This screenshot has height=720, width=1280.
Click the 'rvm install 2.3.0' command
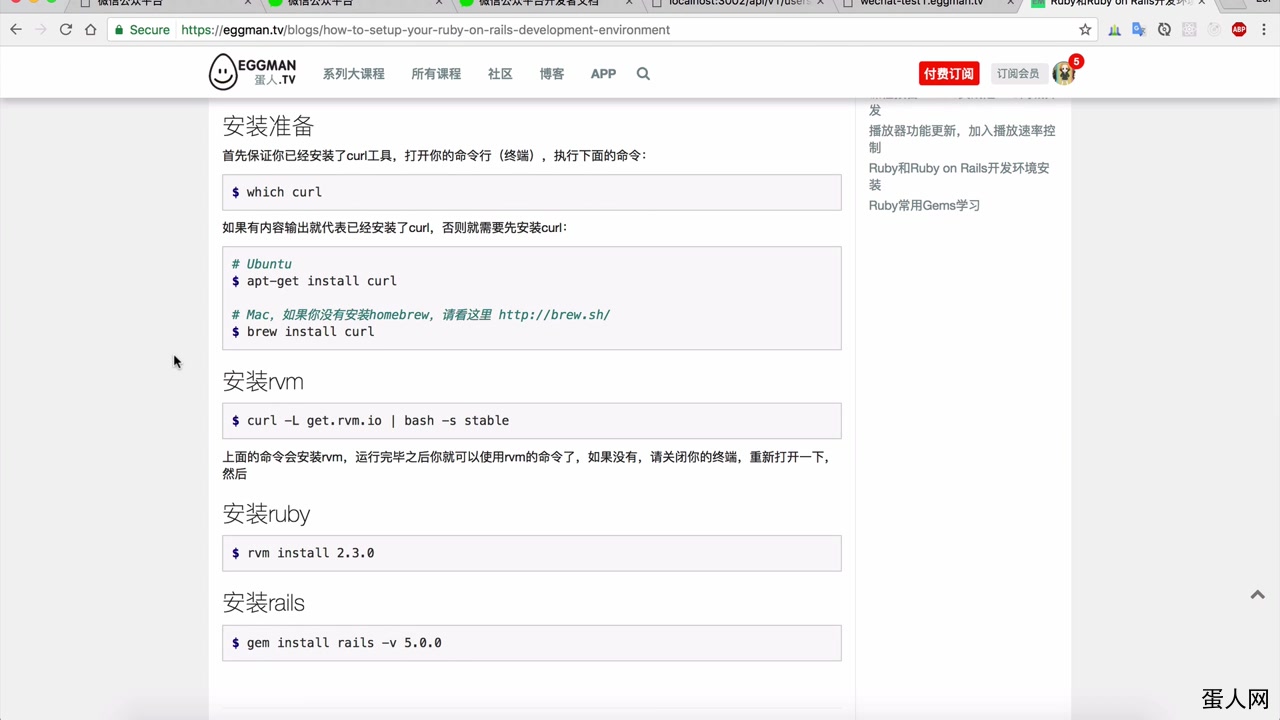[311, 553]
